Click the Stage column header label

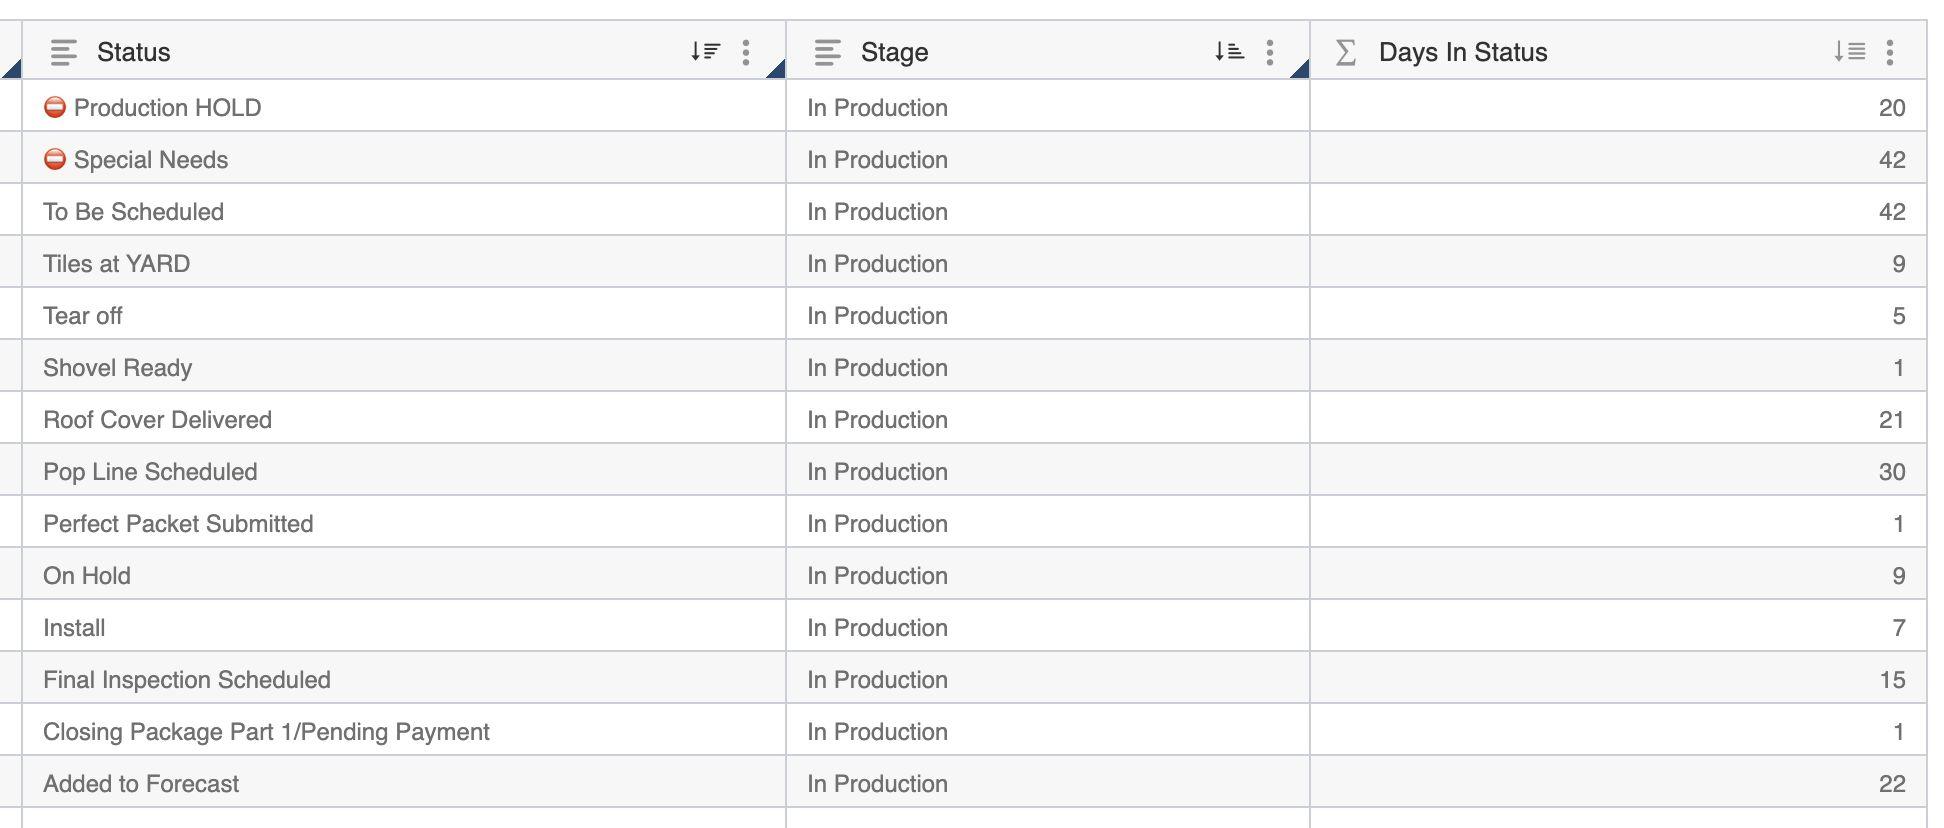pyautogui.click(x=894, y=52)
